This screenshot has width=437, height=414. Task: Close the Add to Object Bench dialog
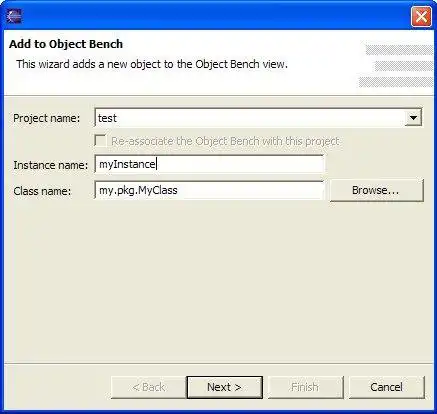point(421,16)
